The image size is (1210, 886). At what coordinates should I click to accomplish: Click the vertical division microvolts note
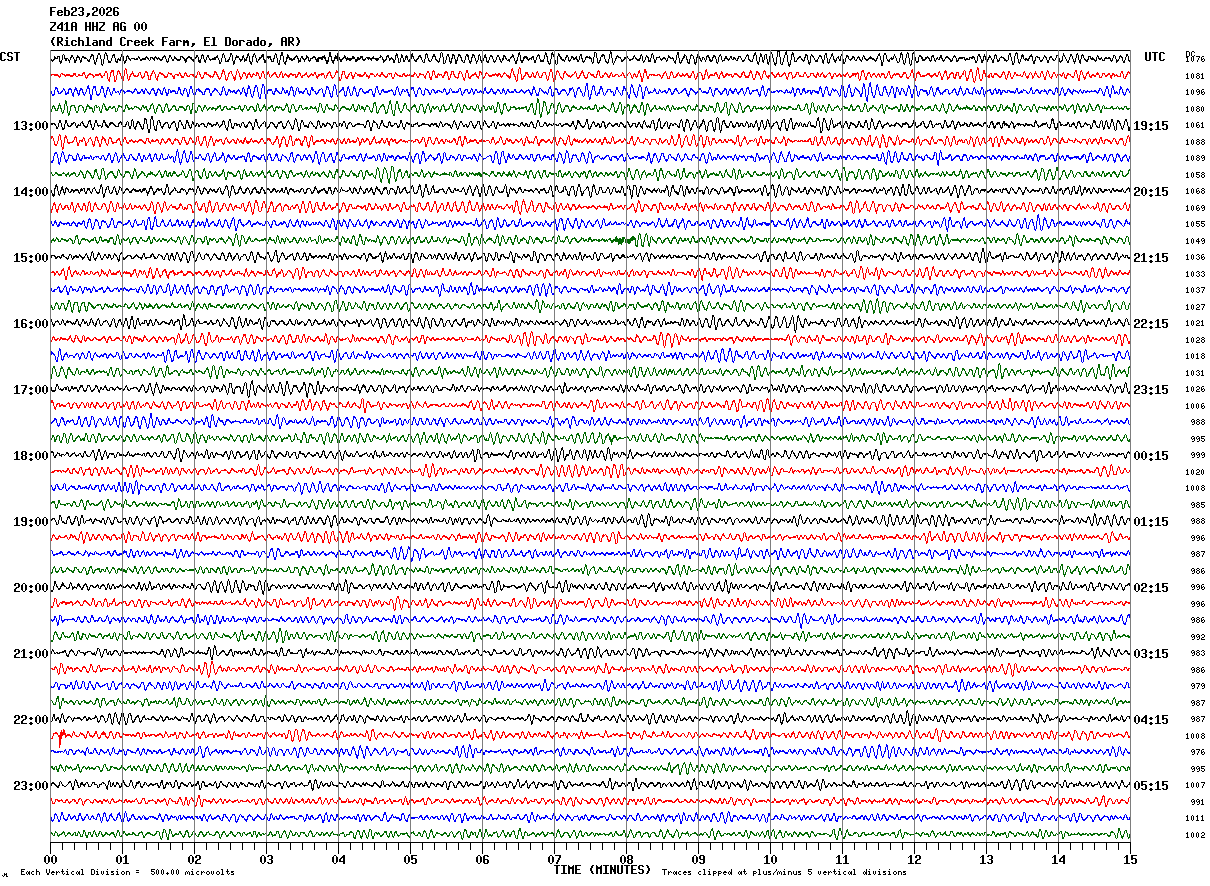[x=127, y=872]
